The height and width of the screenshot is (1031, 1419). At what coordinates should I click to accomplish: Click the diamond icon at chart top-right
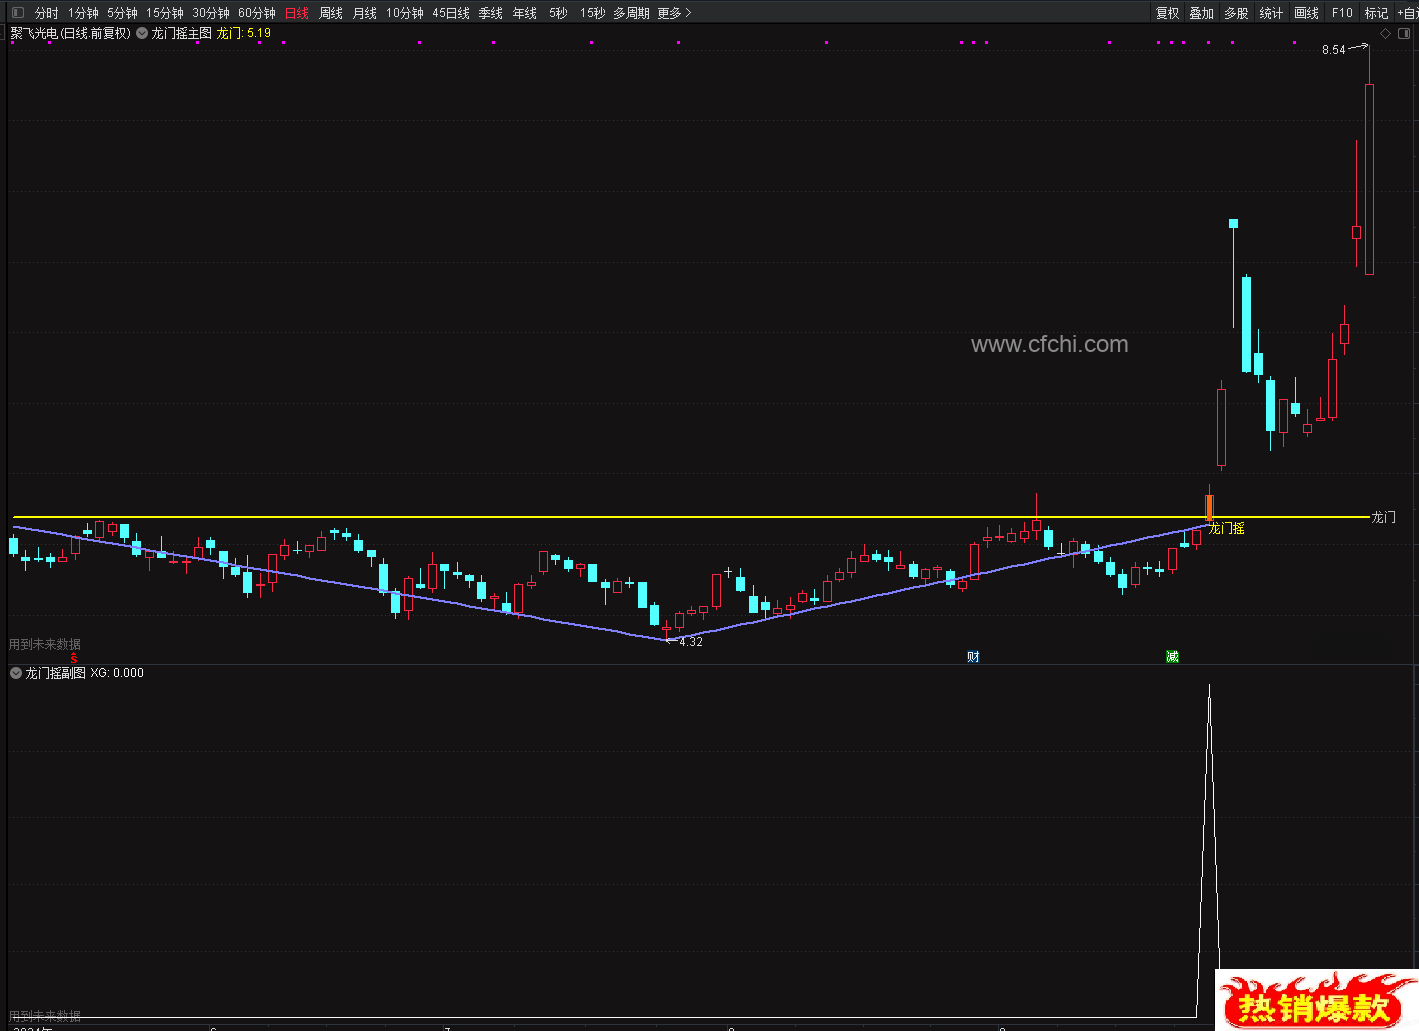1385,33
